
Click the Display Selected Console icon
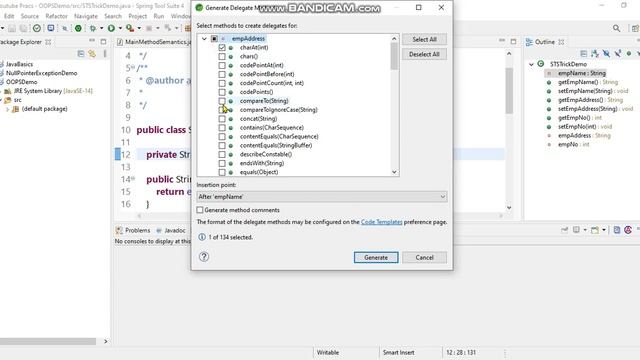[x=576, y=230]
